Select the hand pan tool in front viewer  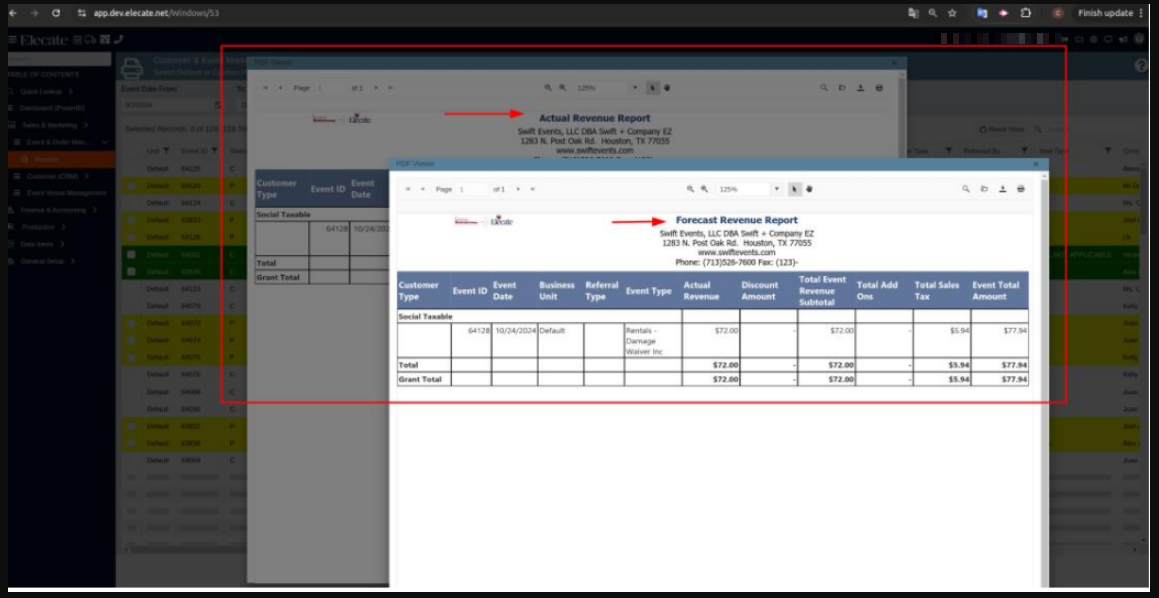click(x=806, y=189)
